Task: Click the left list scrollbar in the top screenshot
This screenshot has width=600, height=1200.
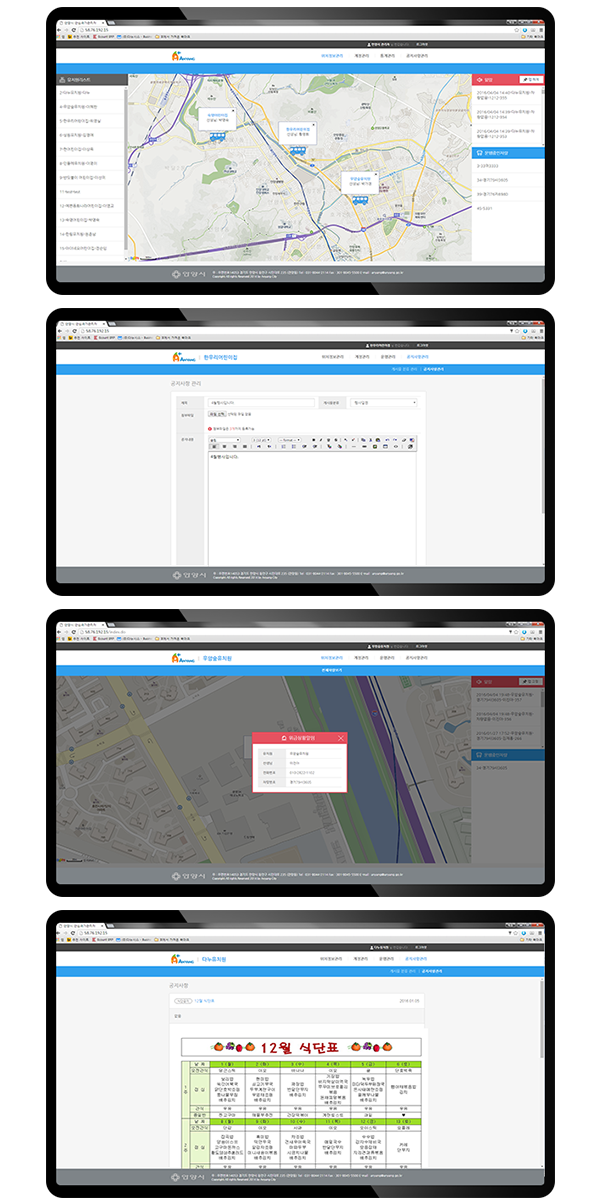Action: coord(125,170)
